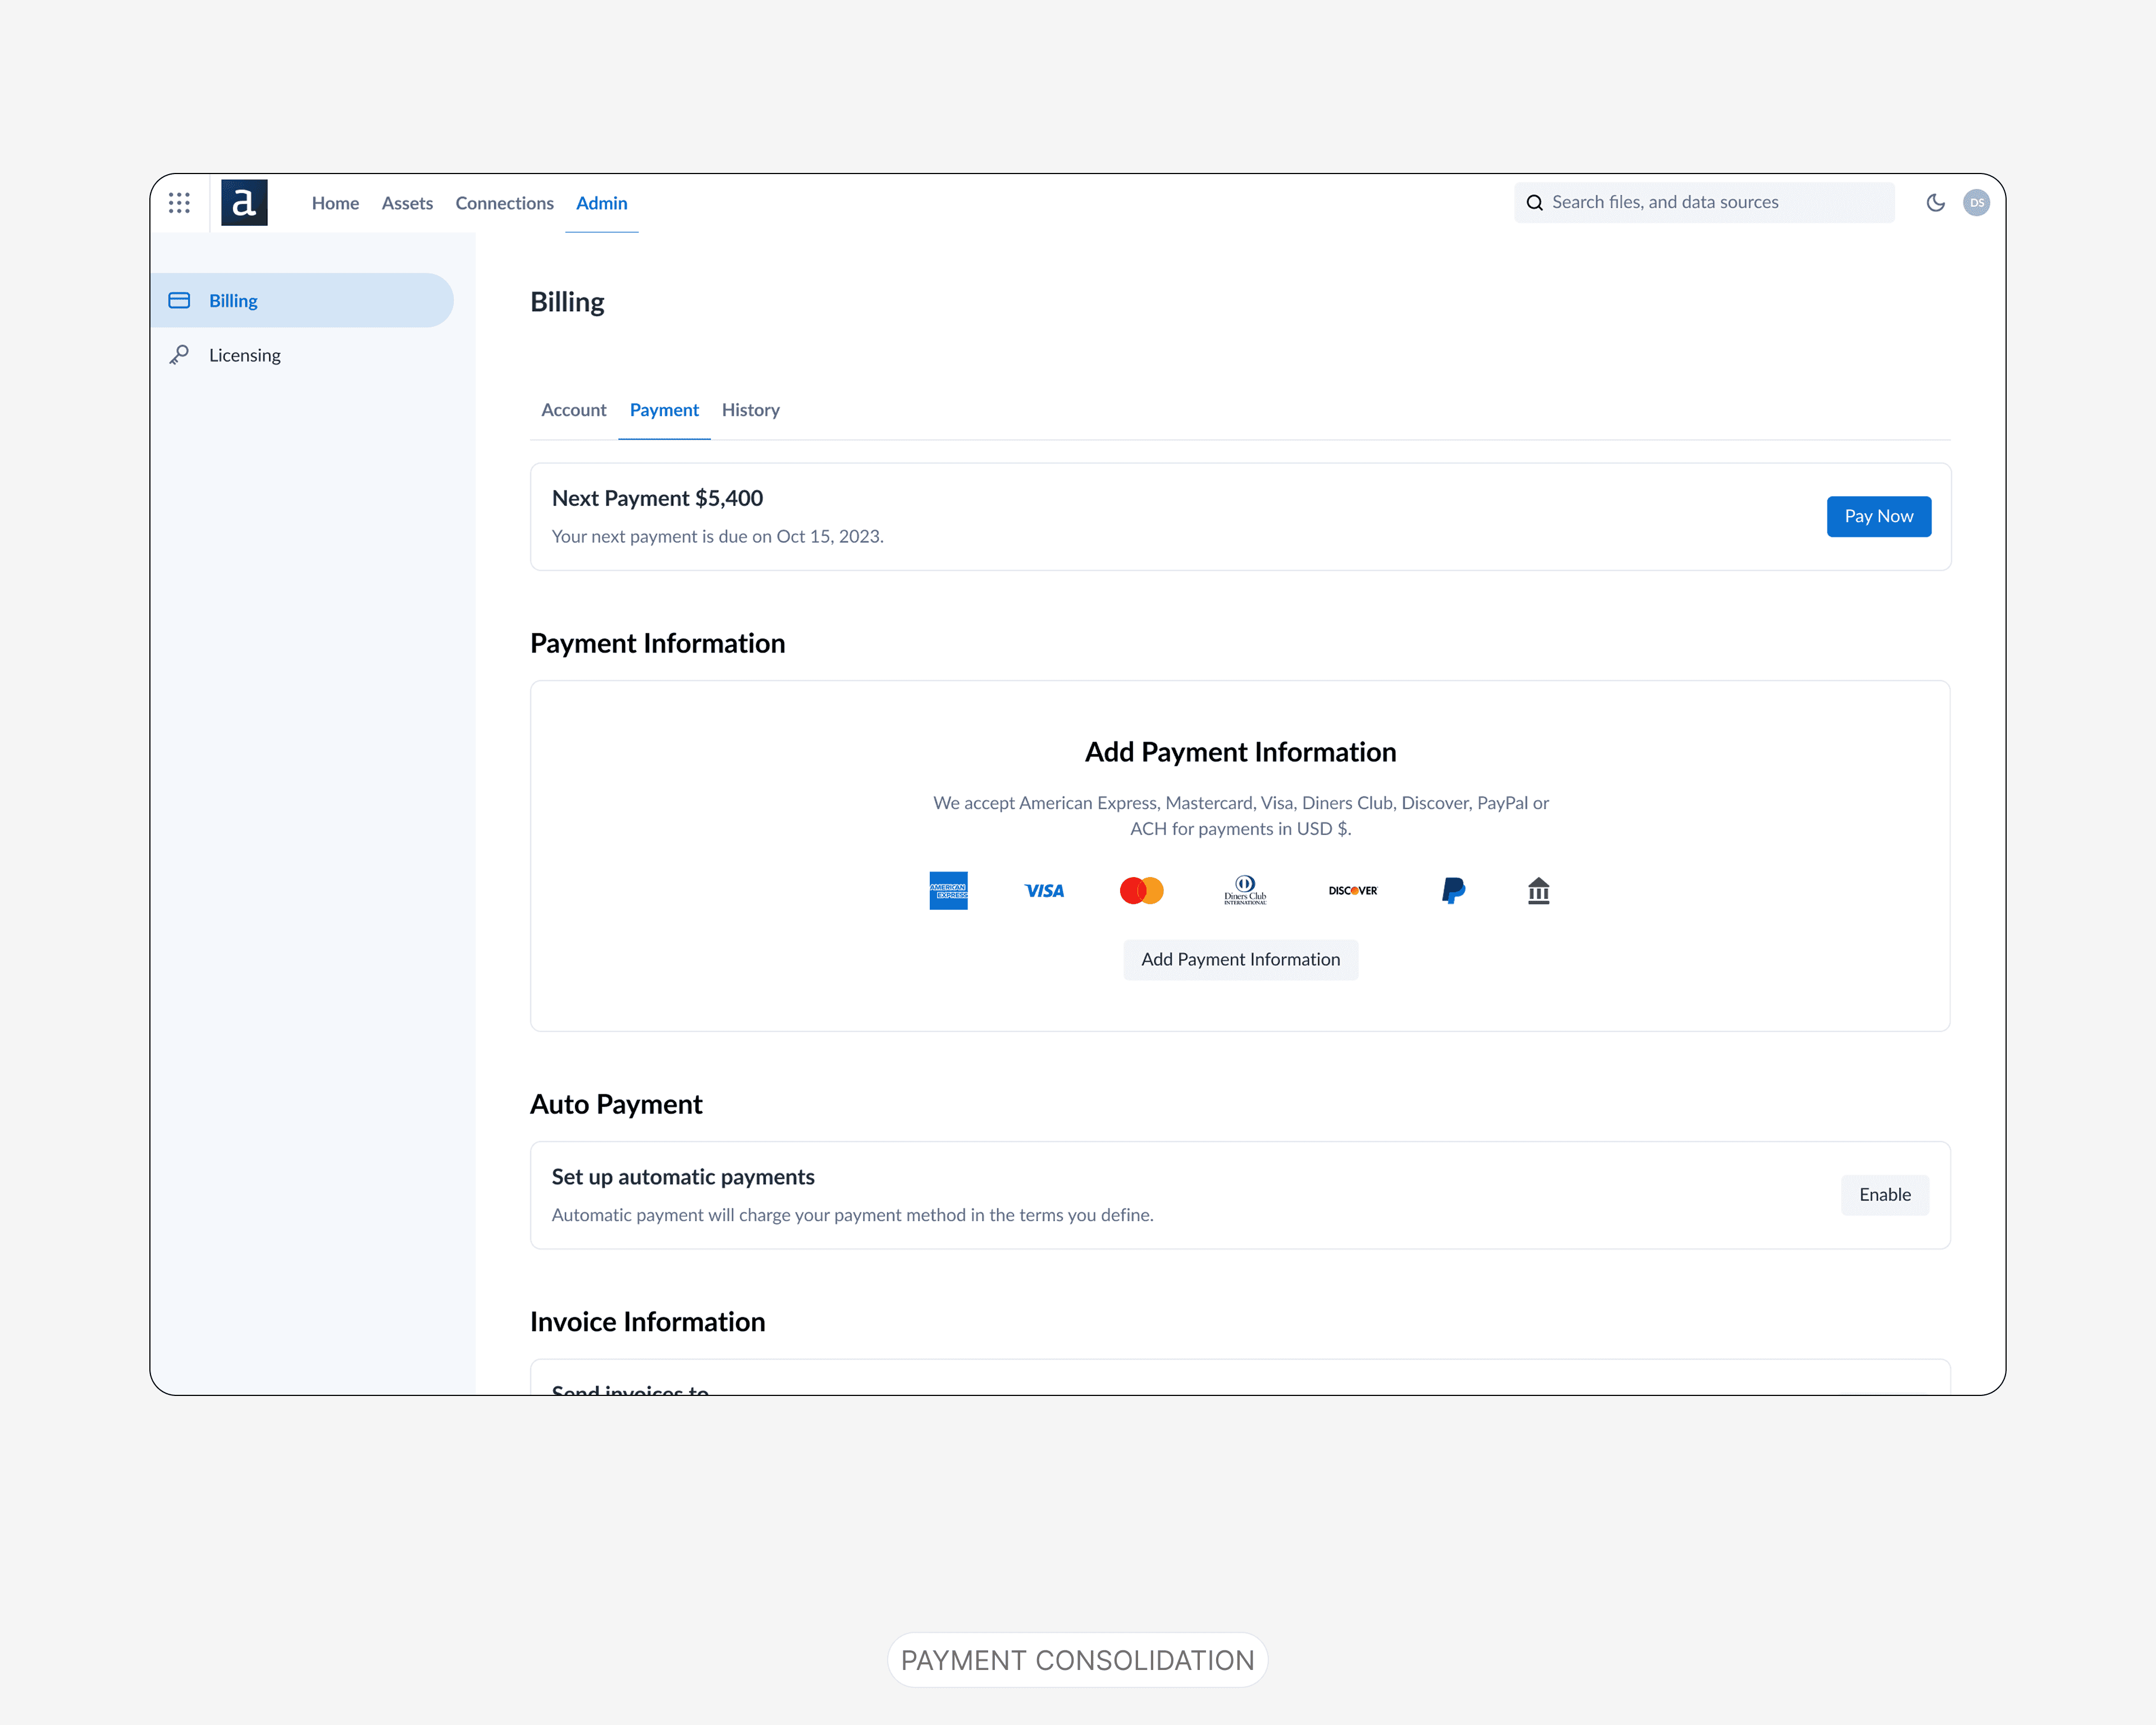This screenshot has height=1725, width=2156.
Task: Click the American Express card icon
Action: tap(948, 890)
